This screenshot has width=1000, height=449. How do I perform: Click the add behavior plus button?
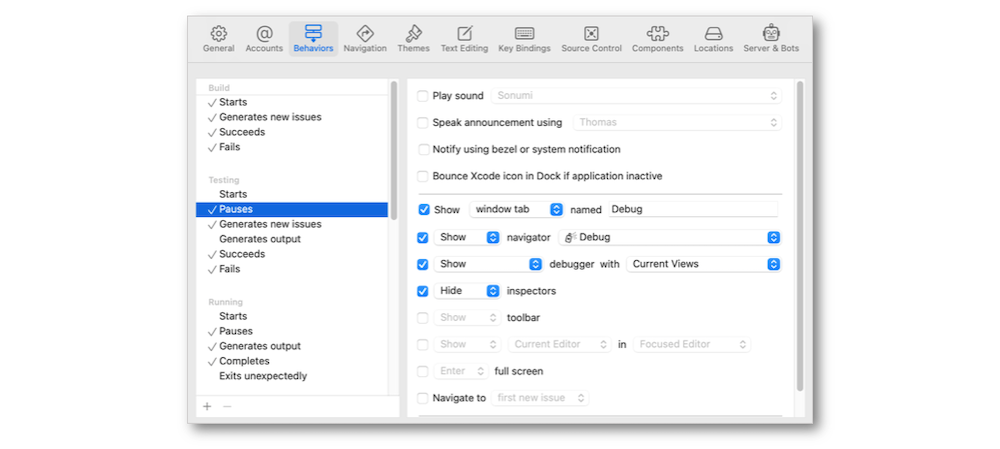click(207, 407)
